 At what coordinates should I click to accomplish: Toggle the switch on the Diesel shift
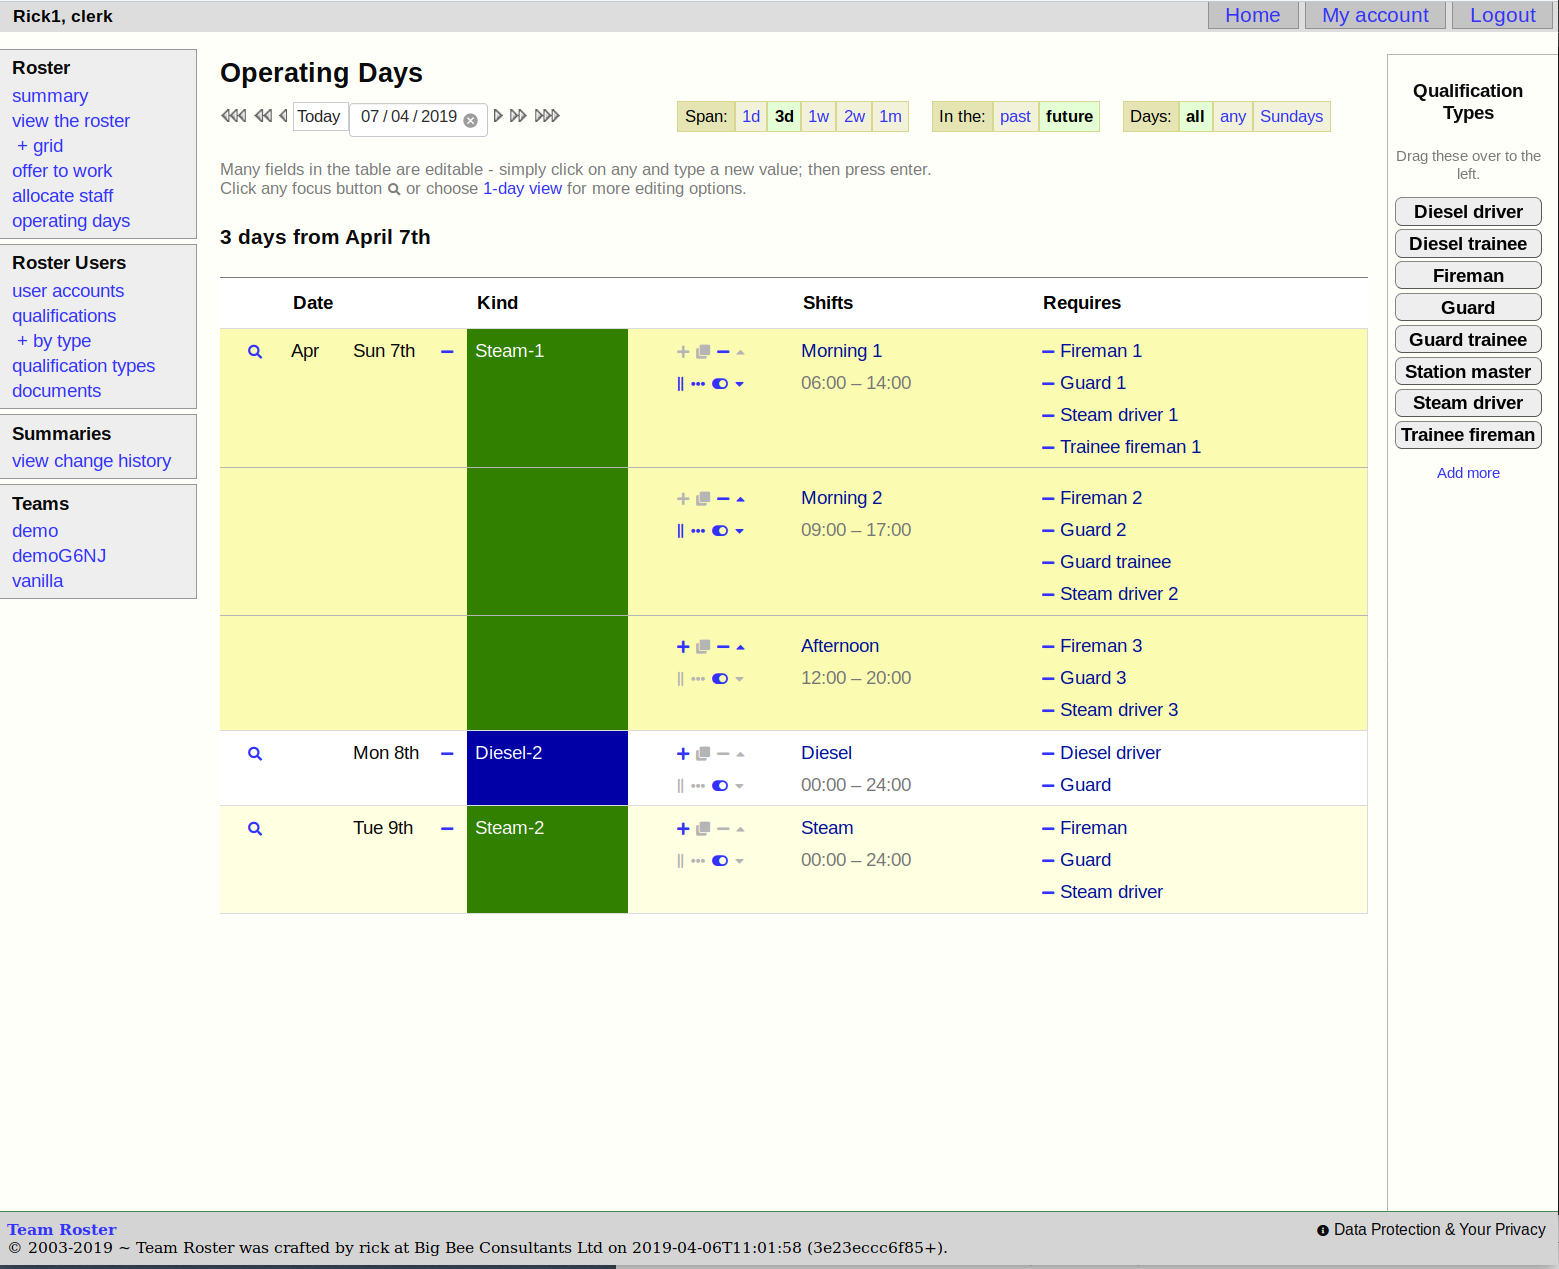[x=720, y=786]
